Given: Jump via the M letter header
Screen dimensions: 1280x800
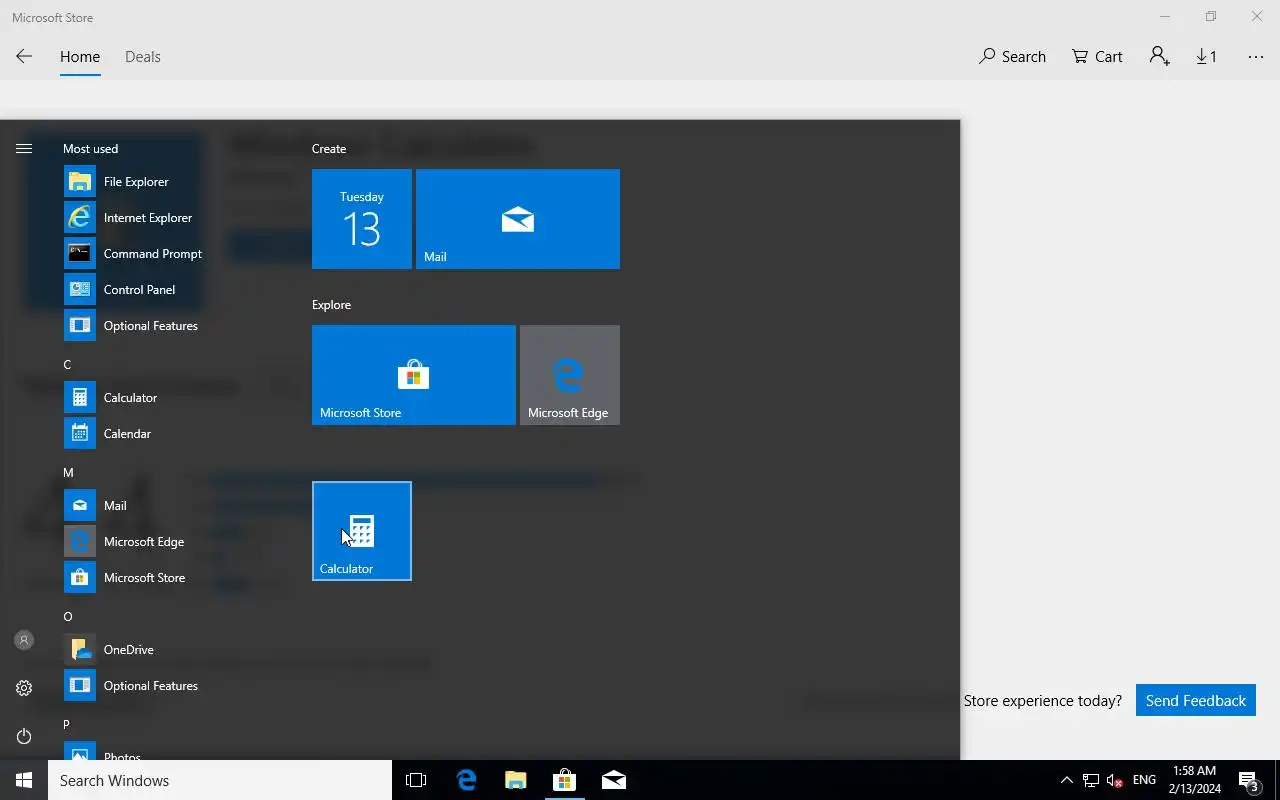Looking at the screenshot, I should tap(68, 473).
